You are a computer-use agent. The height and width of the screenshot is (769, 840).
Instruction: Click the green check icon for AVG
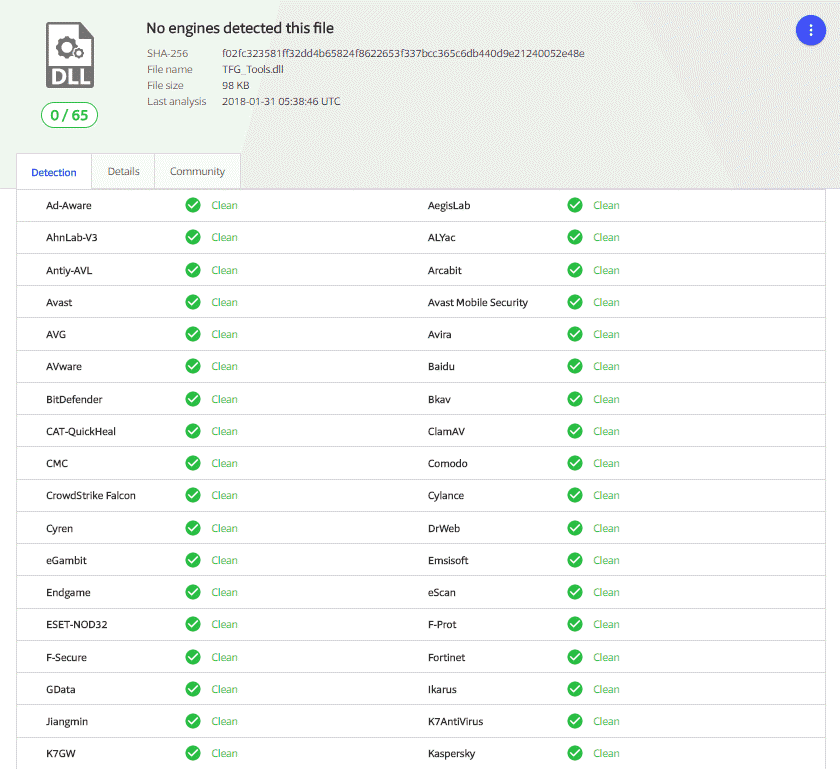pos(193,335)
